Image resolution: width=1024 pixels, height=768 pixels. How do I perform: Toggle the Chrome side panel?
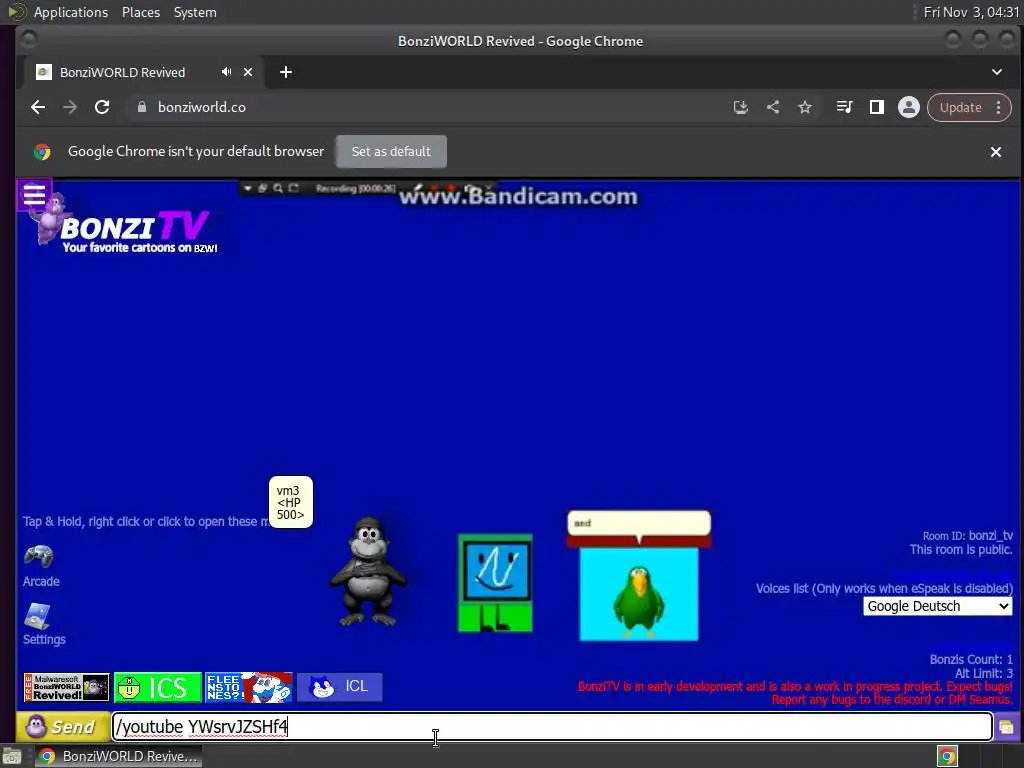[876, 107]
